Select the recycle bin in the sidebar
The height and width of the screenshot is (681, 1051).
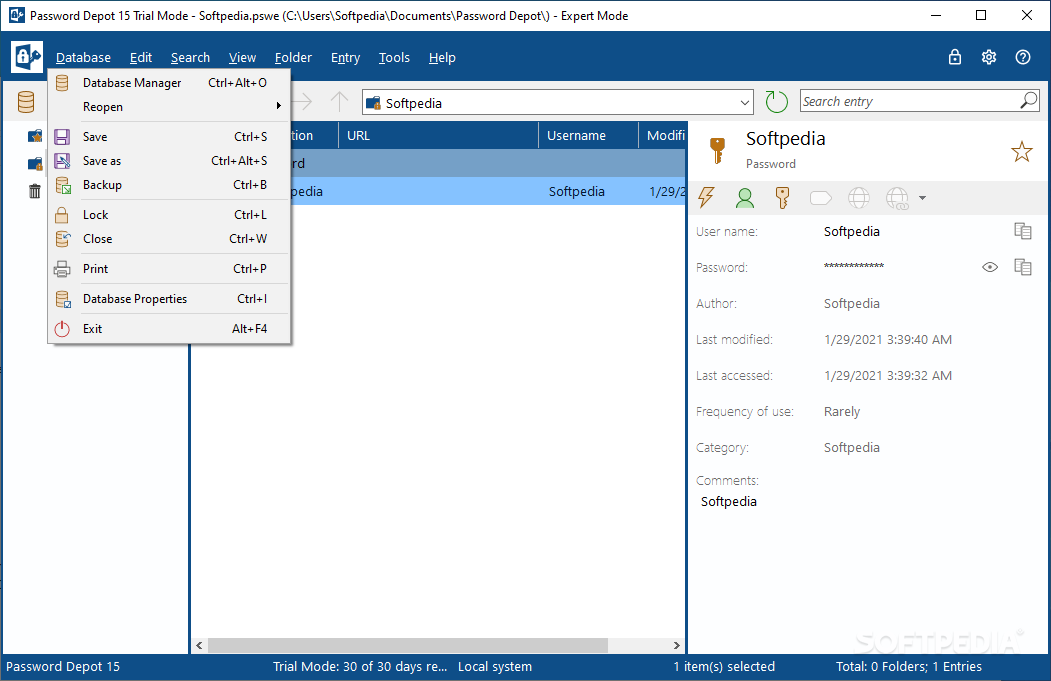[35, 191]
